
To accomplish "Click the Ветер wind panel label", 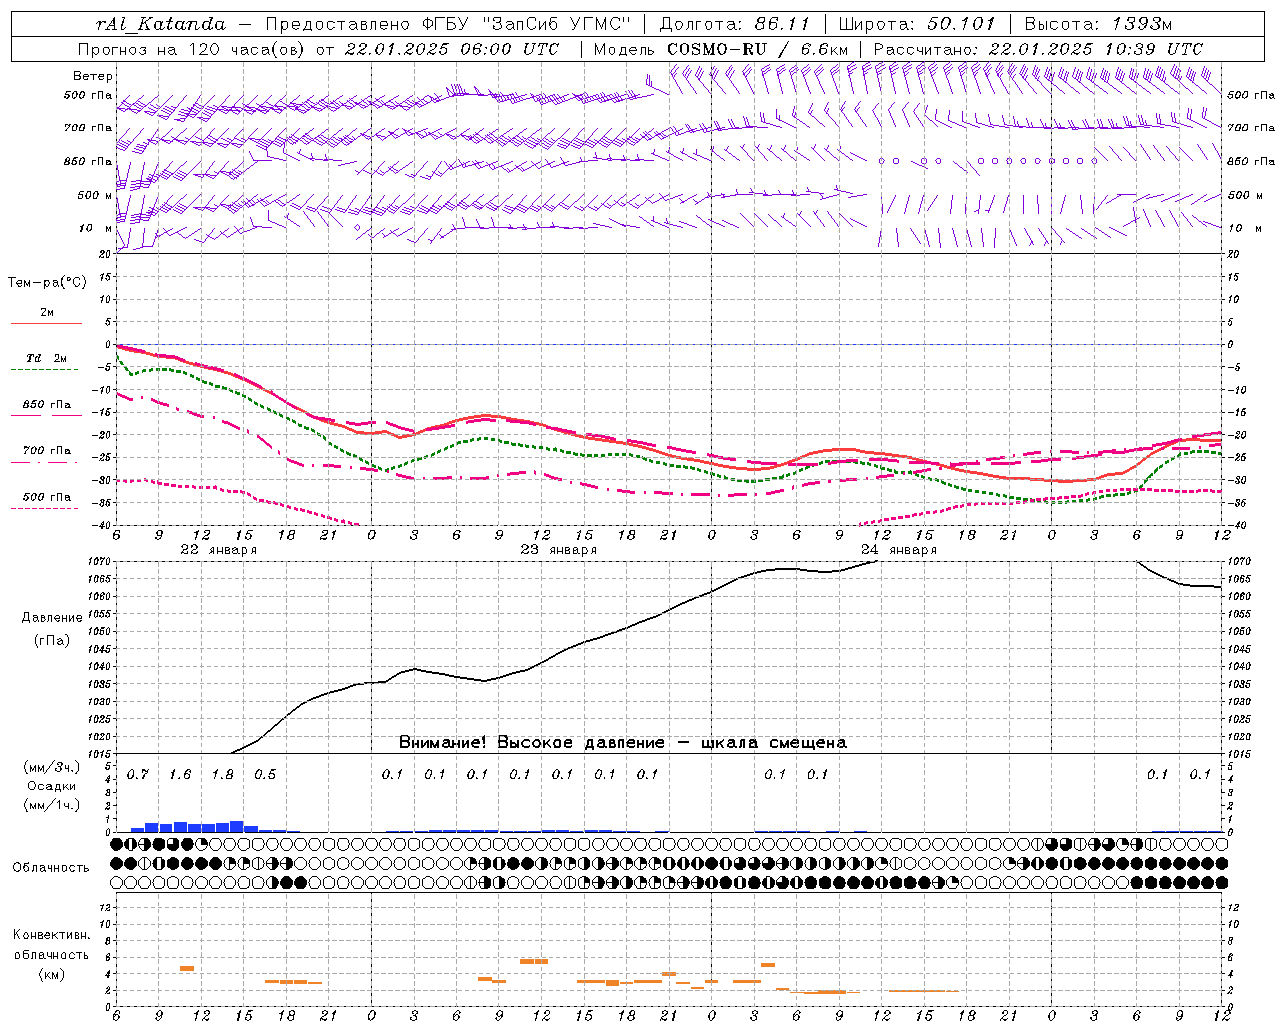I will [93, 76].
